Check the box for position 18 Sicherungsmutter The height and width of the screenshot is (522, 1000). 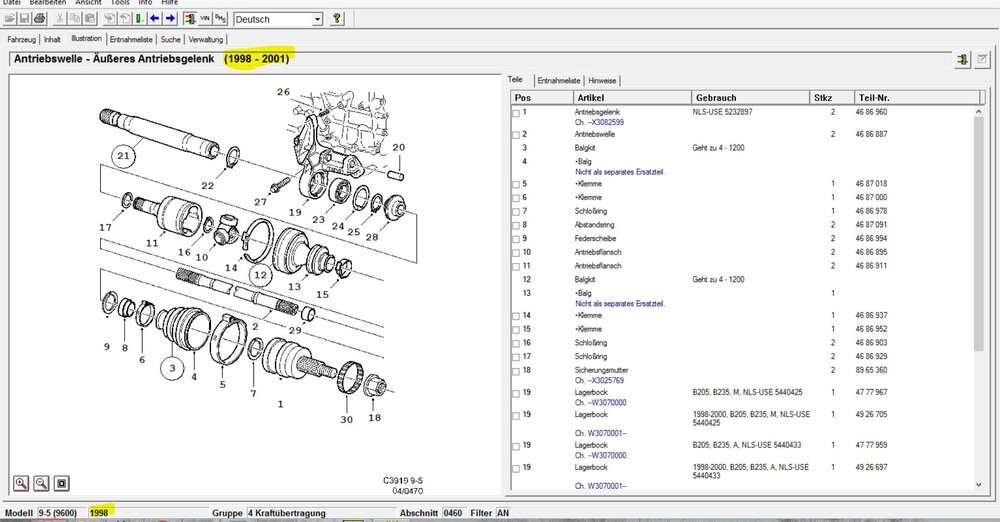point(515,371)
